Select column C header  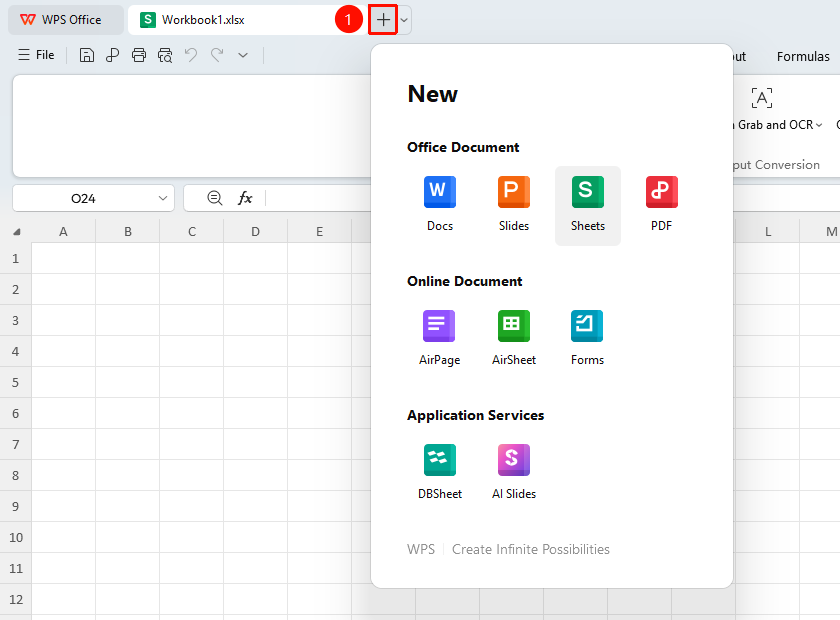pyautogui.click(x=191, y=231)
